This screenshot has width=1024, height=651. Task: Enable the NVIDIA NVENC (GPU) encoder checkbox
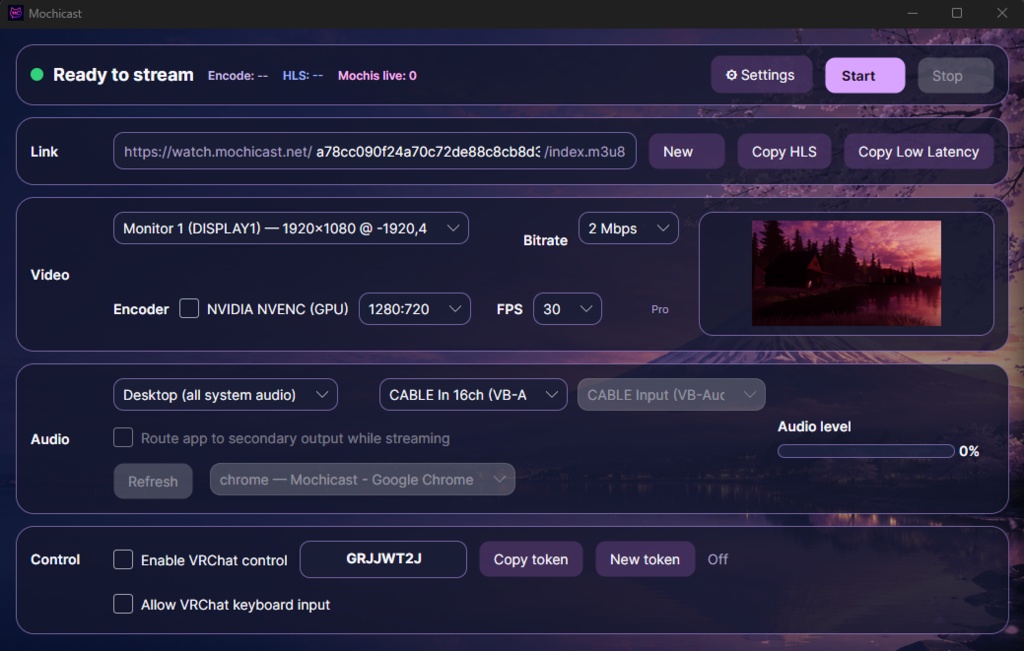tap(189, 308)
